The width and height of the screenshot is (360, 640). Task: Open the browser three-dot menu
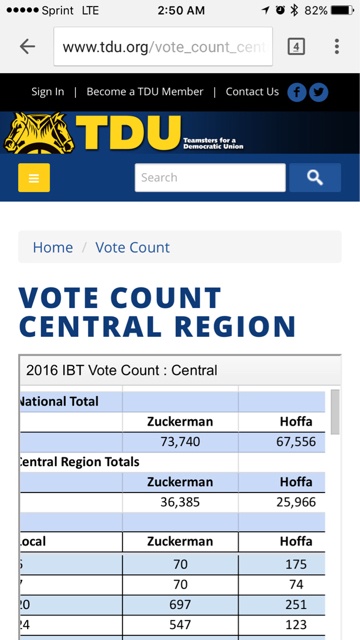(x=337, y=47)
